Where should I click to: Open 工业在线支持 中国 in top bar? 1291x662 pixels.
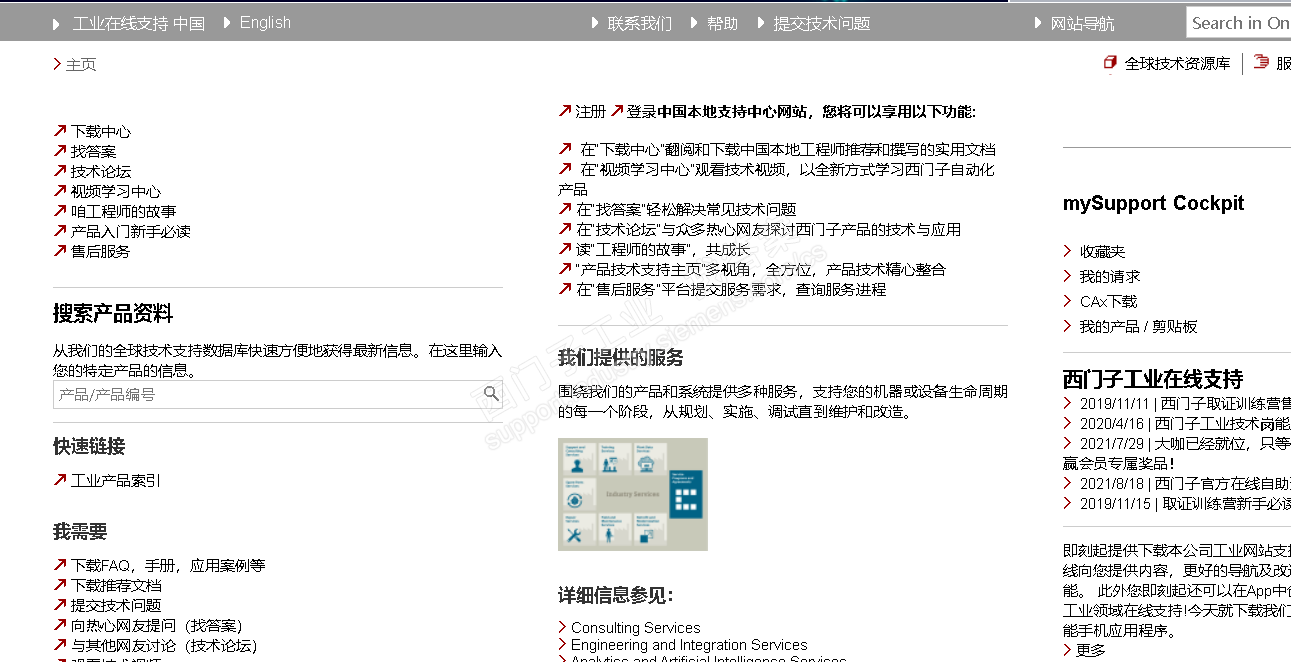click(139, 23)
